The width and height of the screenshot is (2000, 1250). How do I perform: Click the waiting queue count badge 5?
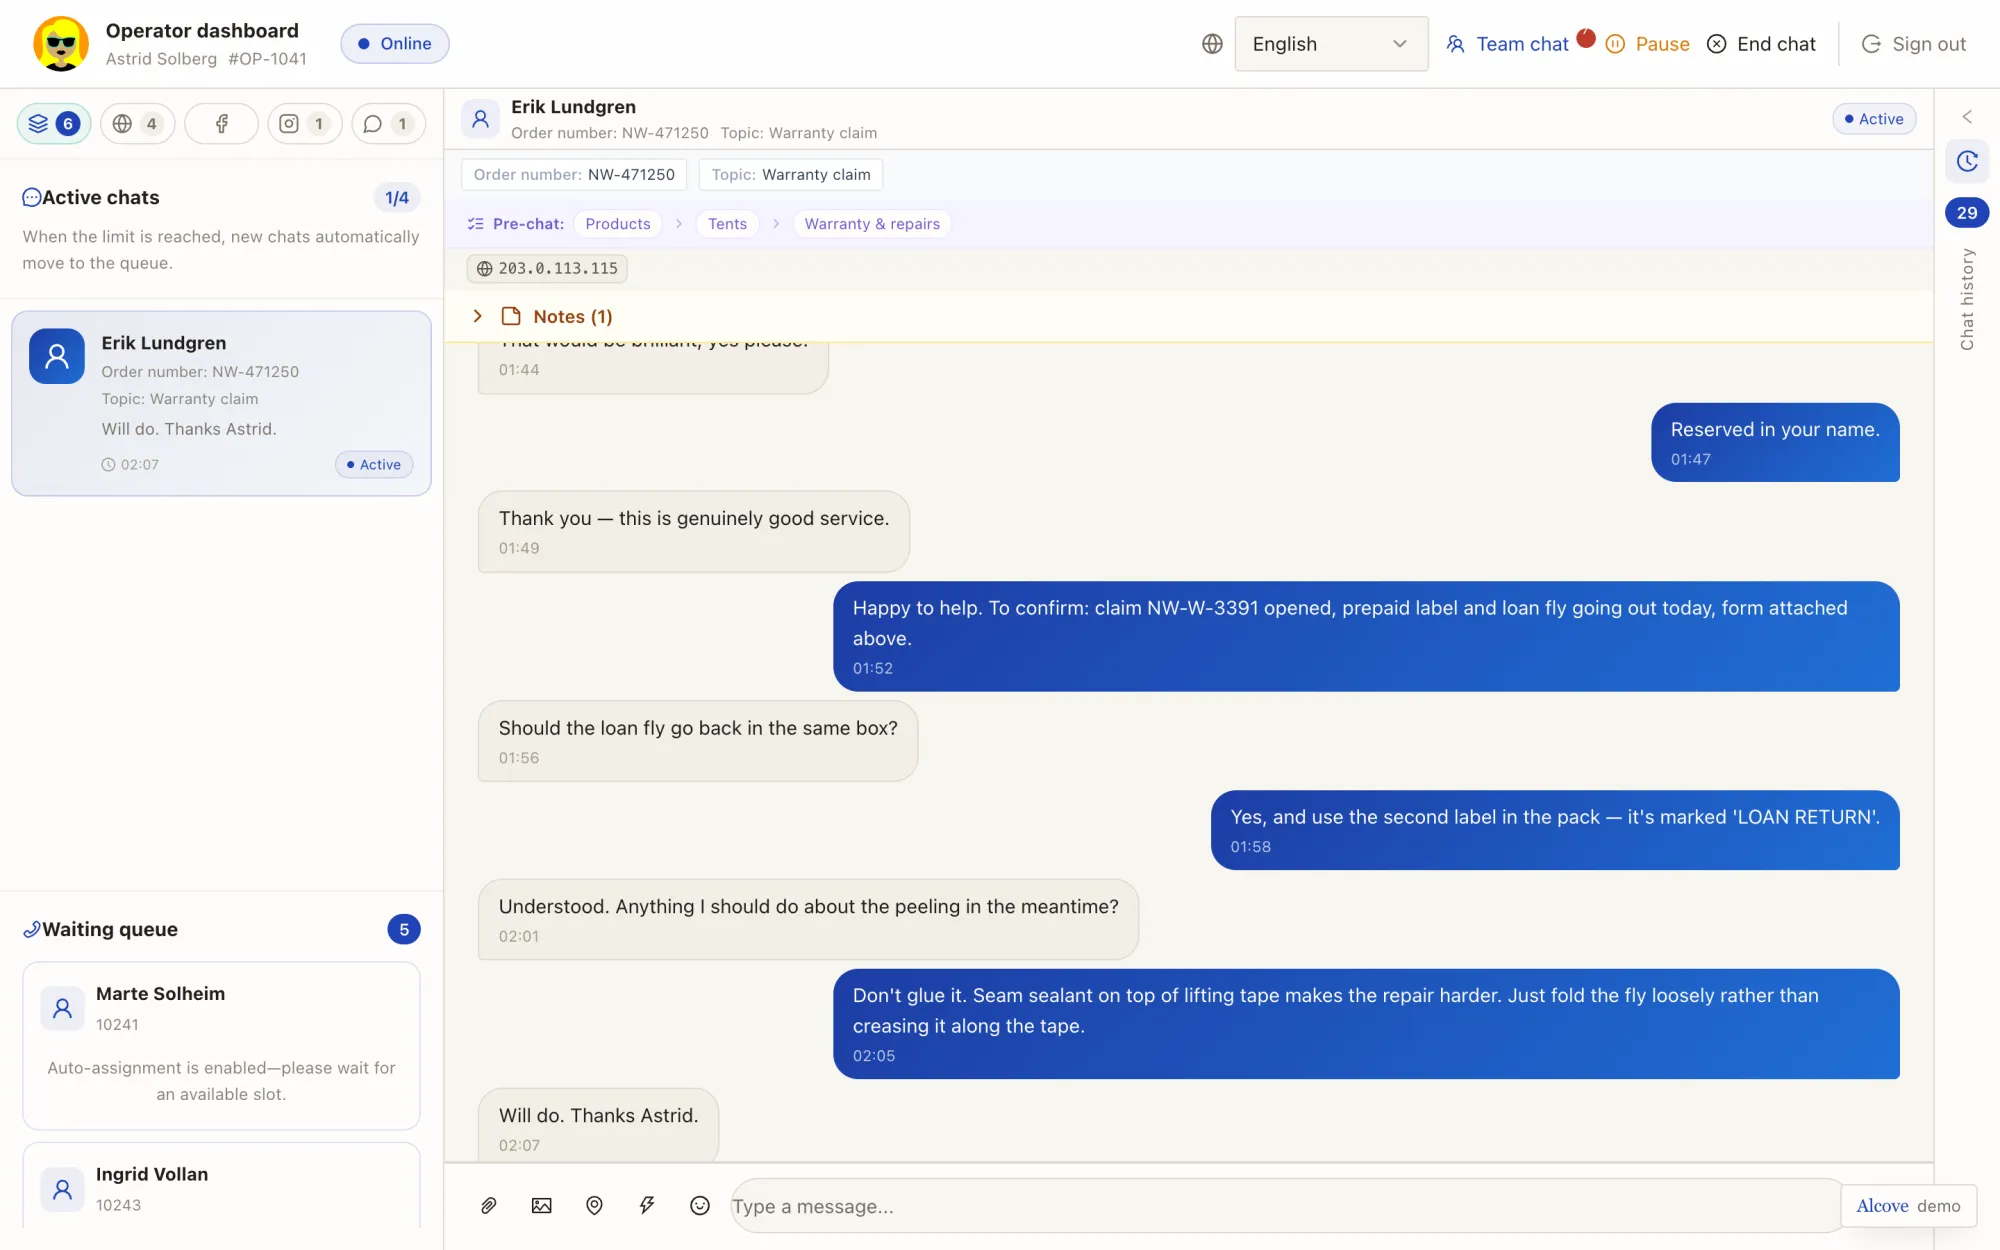tap(404, 929)
